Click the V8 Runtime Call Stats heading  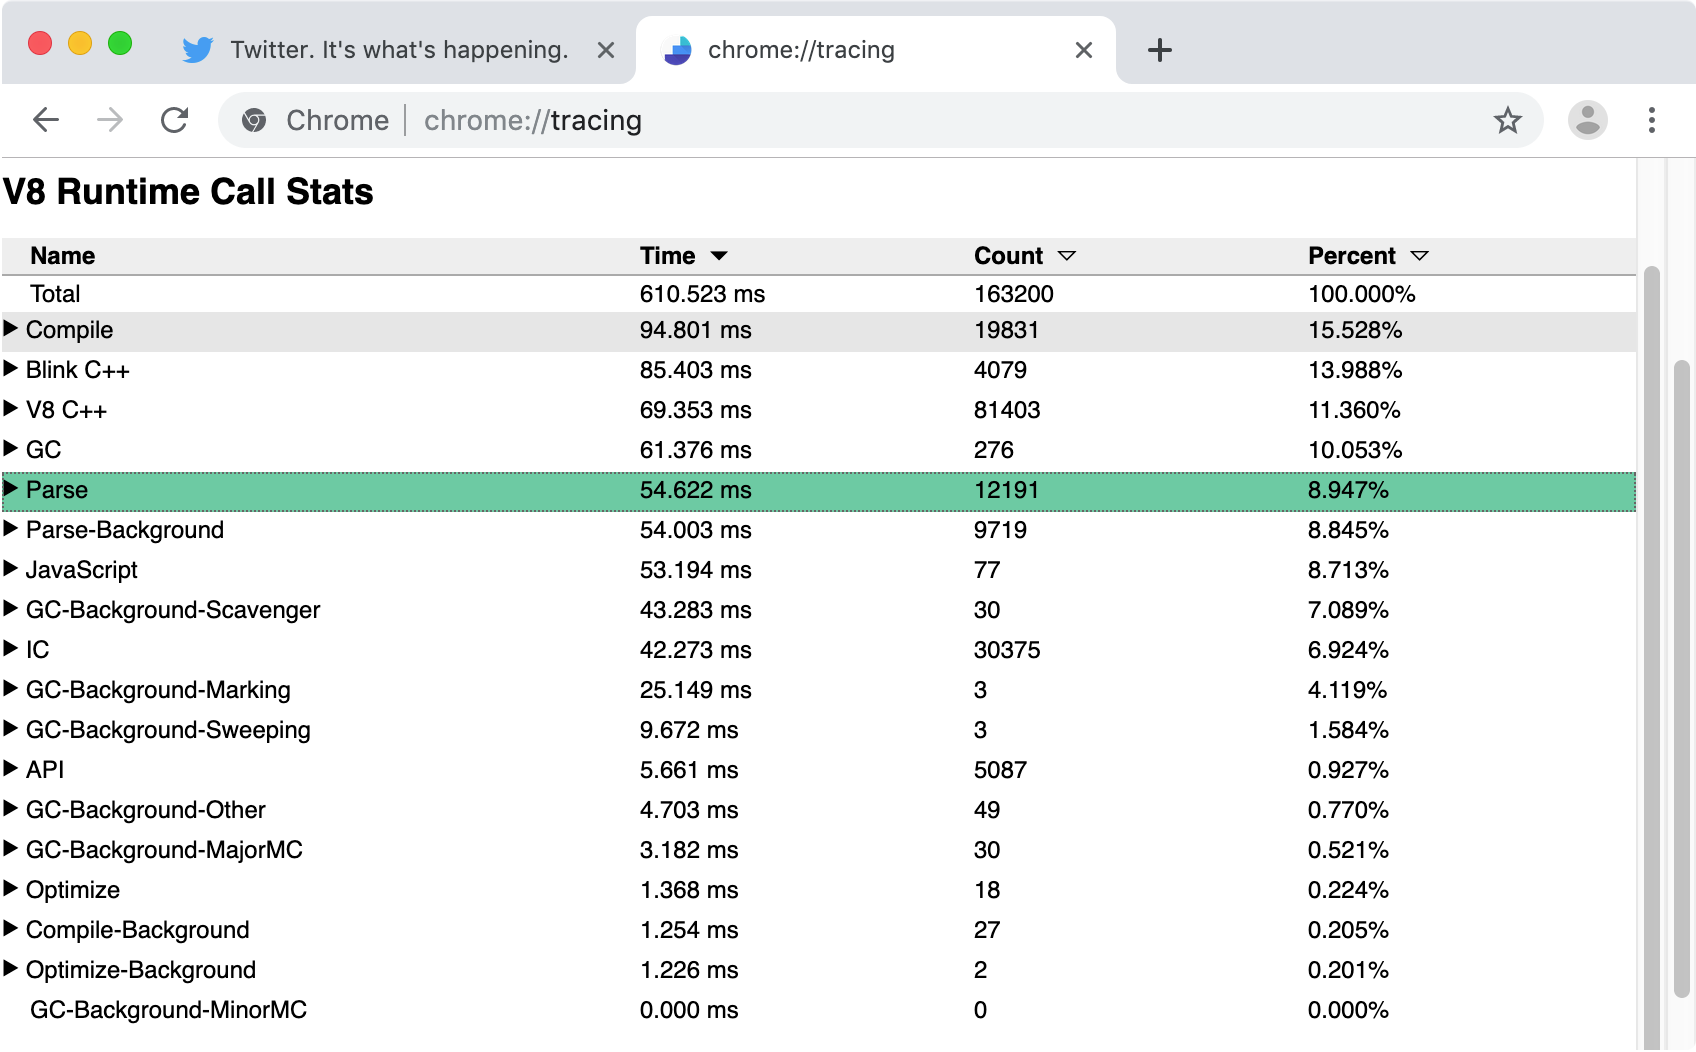(188, 192)
